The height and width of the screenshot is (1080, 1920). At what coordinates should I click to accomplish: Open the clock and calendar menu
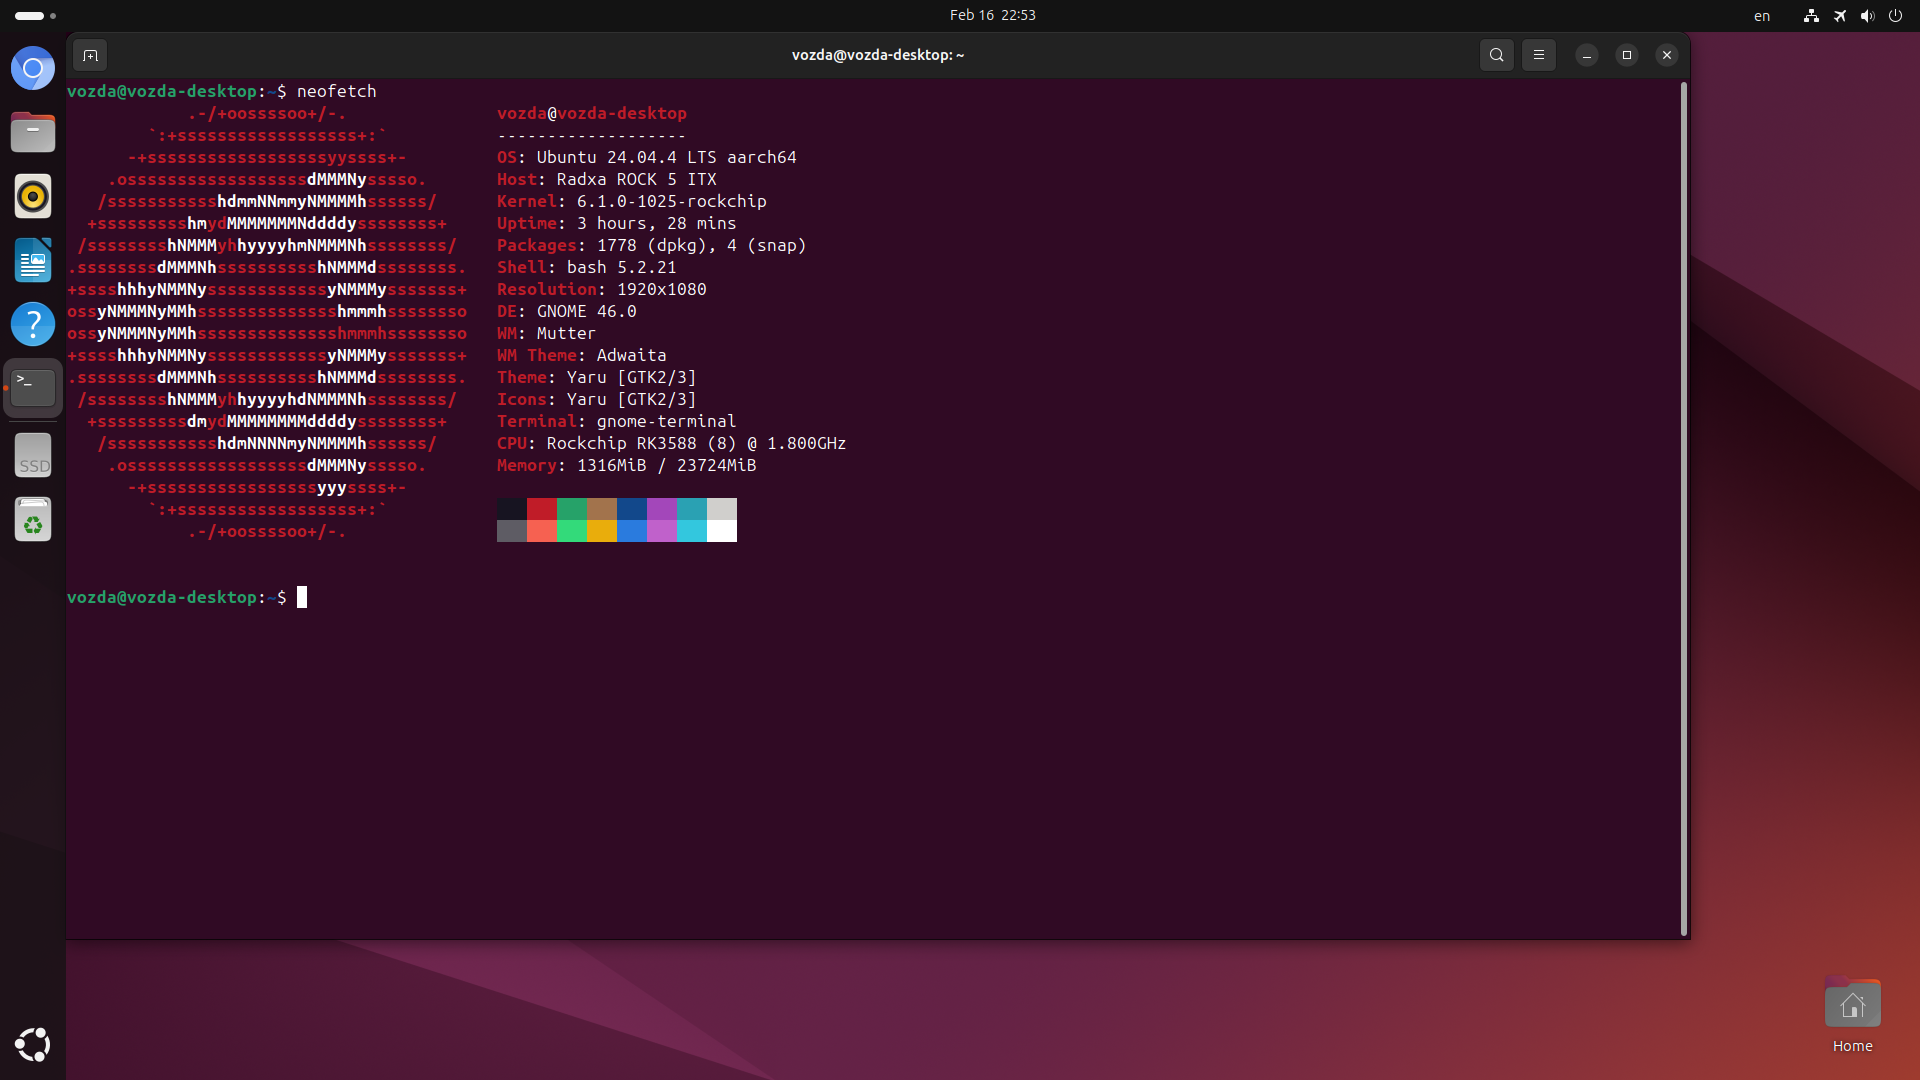coord(992,15)
